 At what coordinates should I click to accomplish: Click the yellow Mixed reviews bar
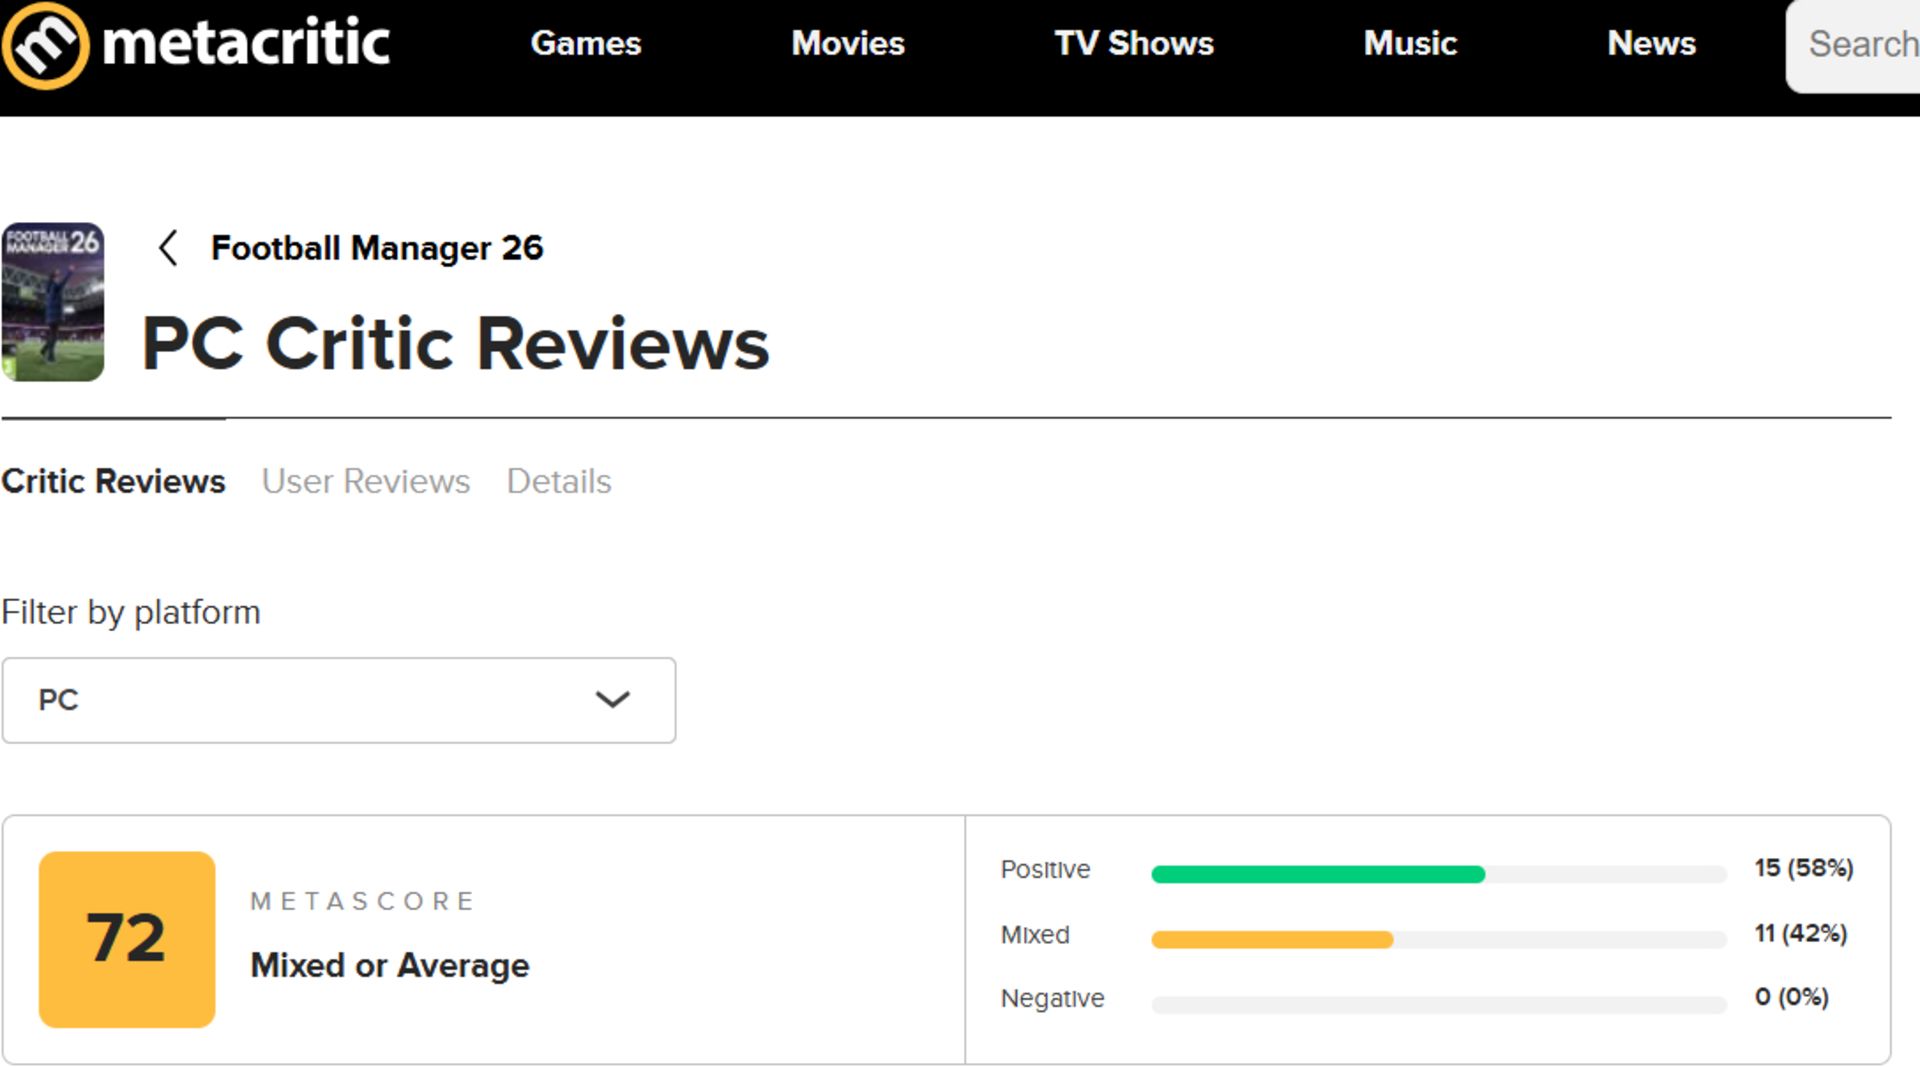[x=1272, y=938]
